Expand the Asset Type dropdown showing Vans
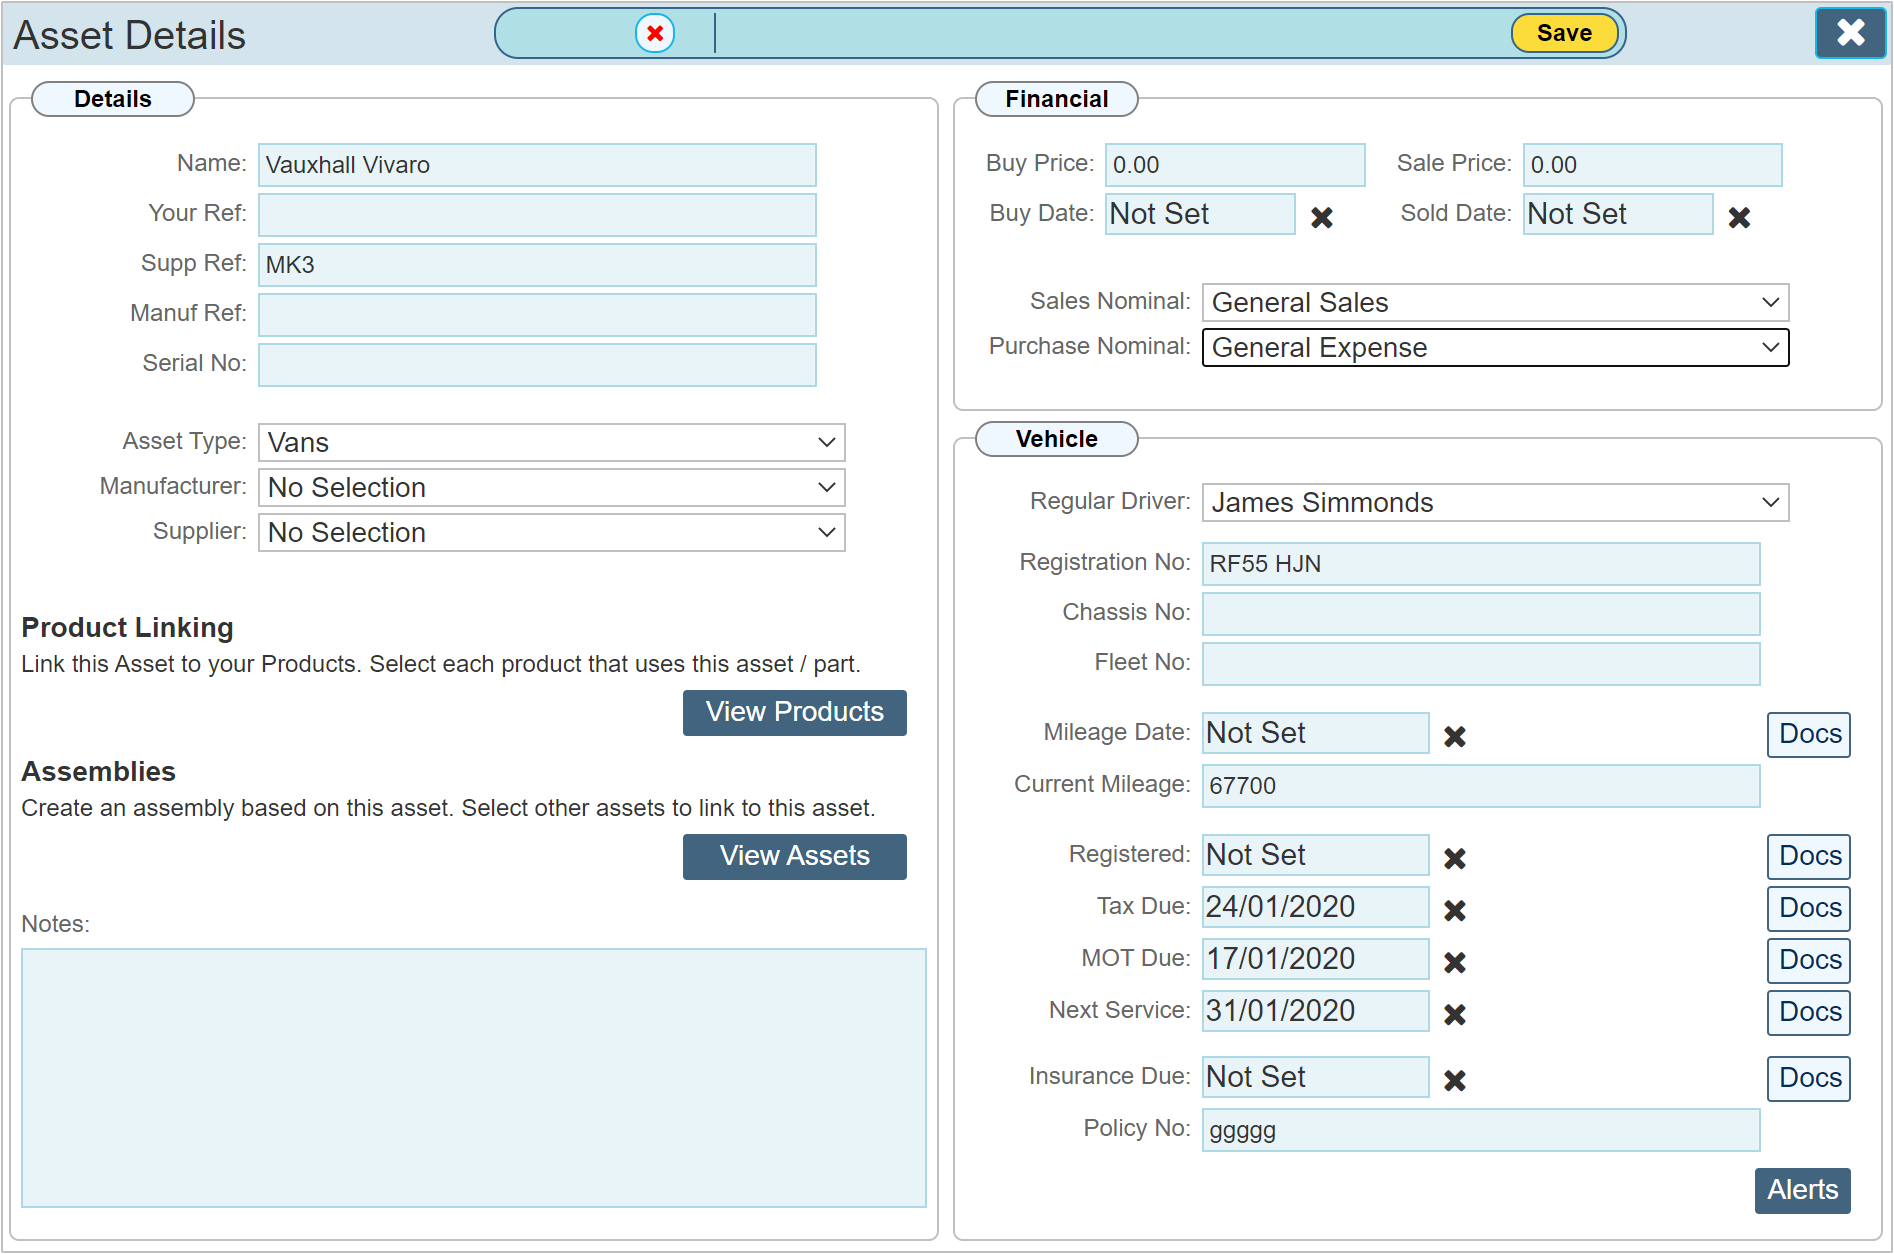Image resolution: width=1894 pixels, height=1254 pixels. [551, 443]
